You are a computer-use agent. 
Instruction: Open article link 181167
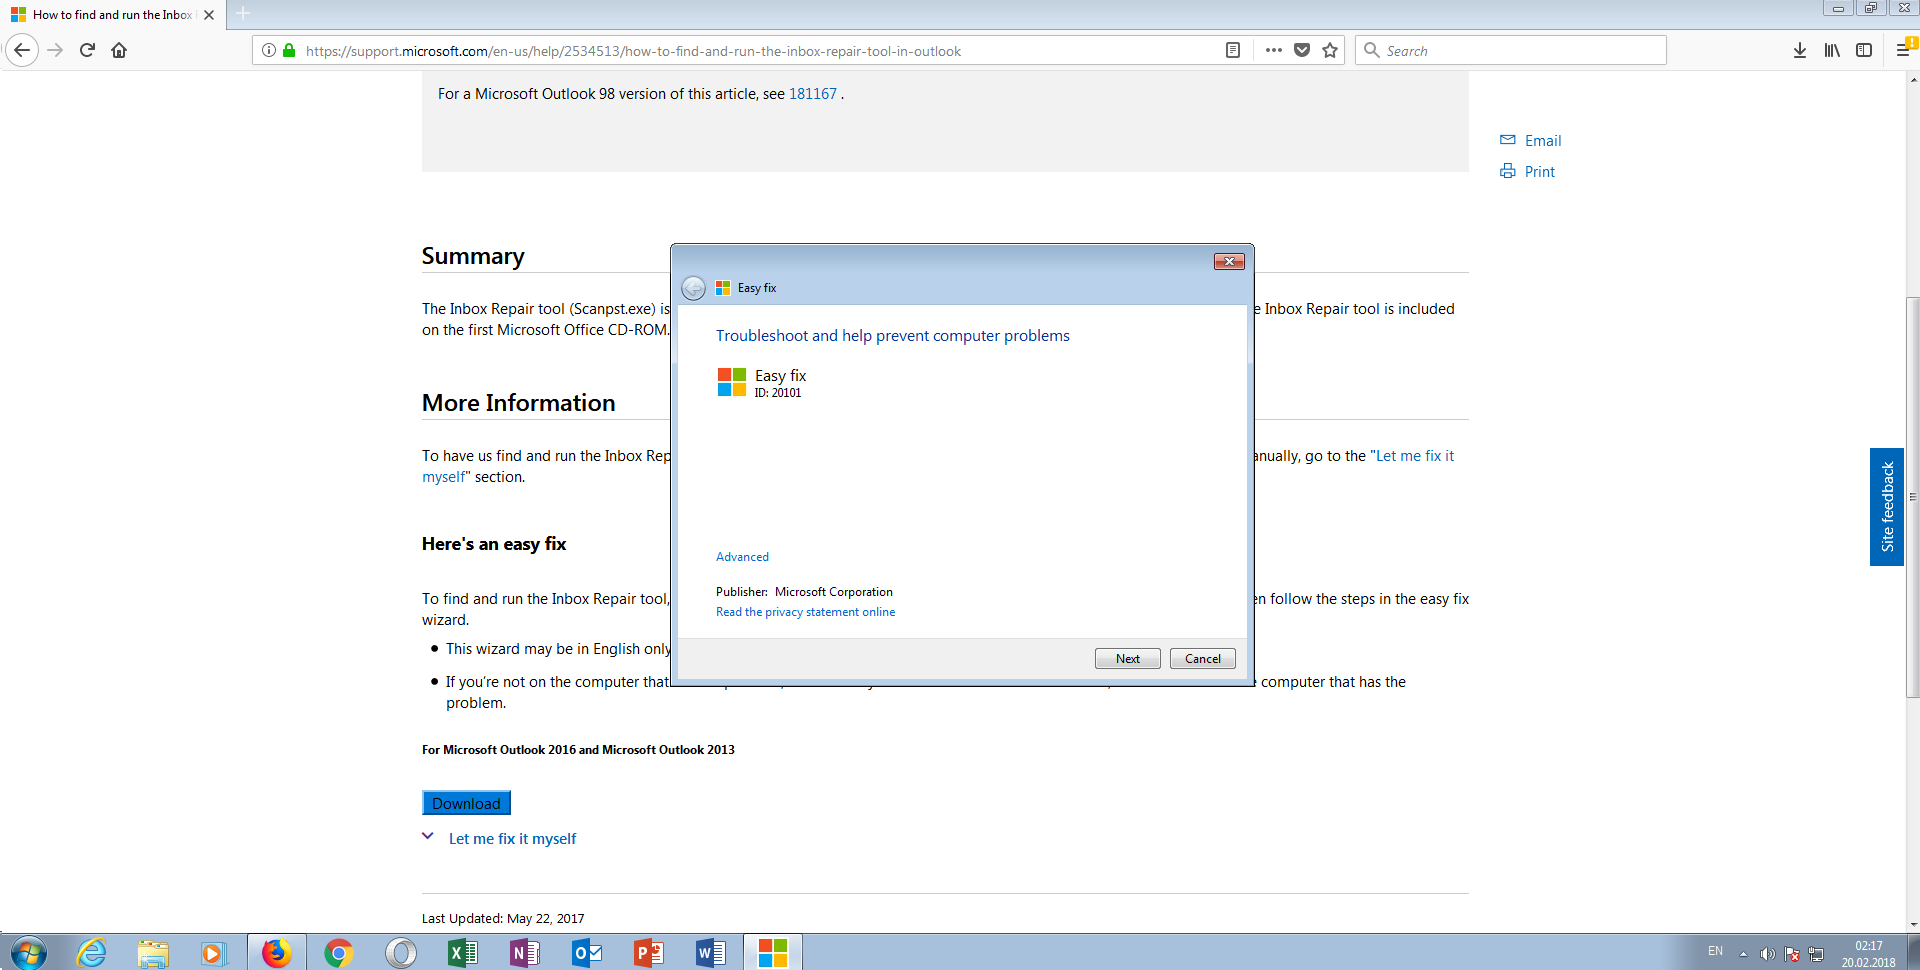pos(812,94)
